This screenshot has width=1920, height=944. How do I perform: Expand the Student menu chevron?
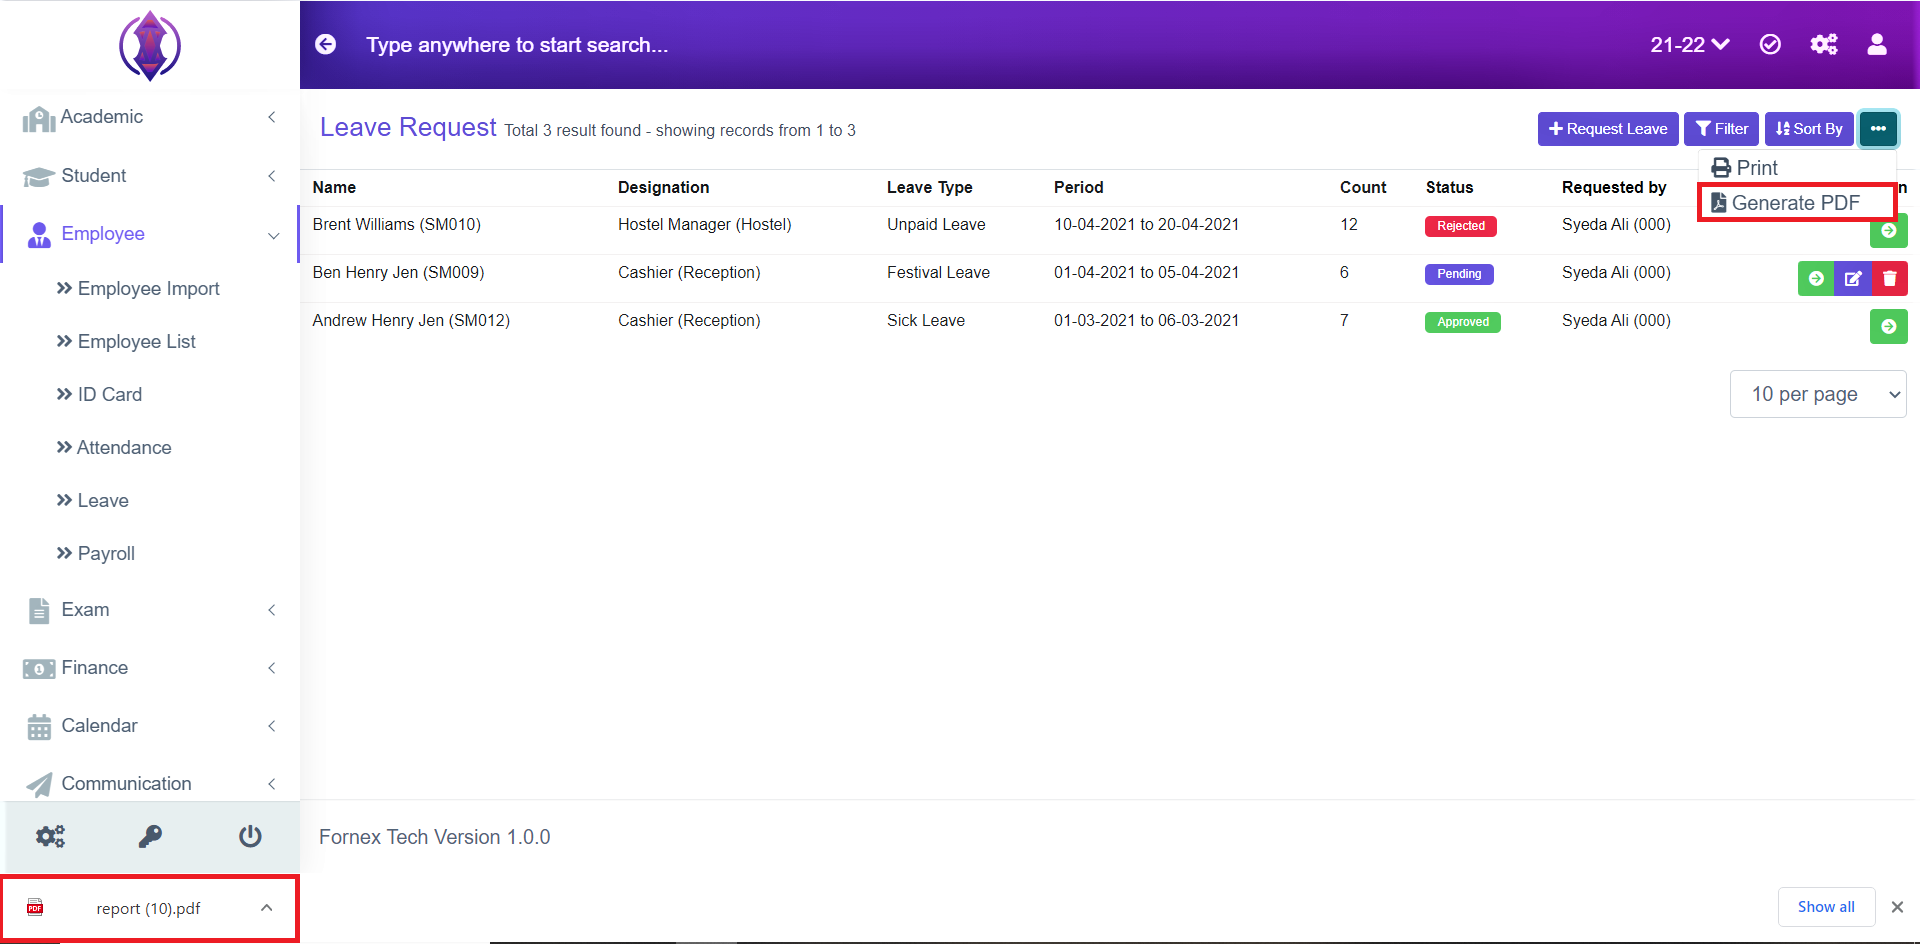coord(272,176)
